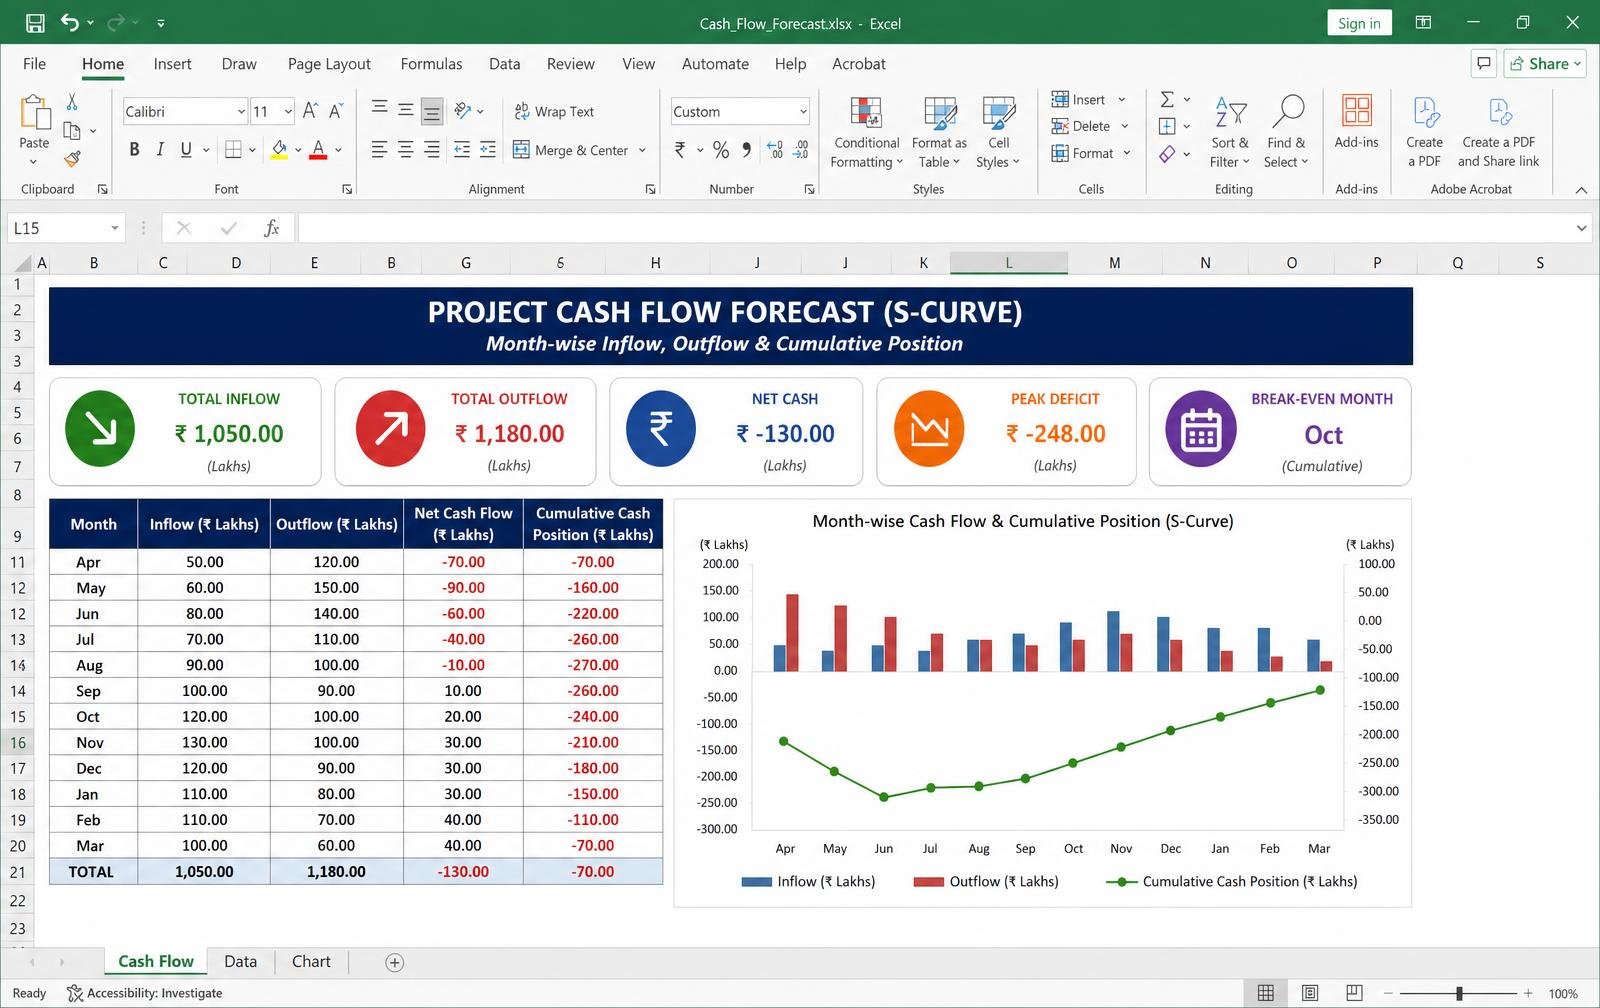This screenshot has height=1008, width=1600.
Task: Click the Create a PDF icon
Action: click(x=1425, y=111)
